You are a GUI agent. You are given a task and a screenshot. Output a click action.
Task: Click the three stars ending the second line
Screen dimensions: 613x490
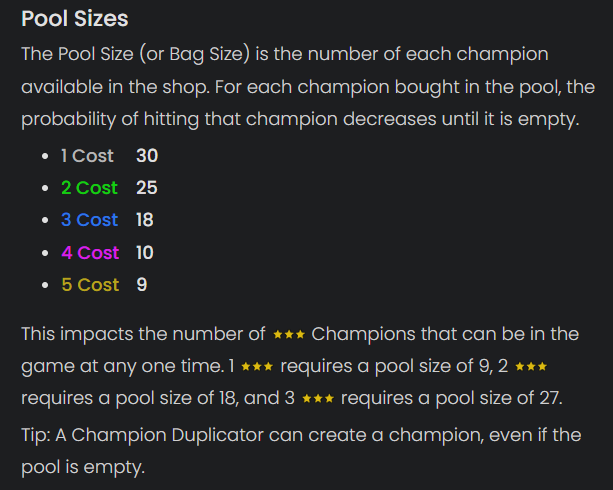click(531, 367)
